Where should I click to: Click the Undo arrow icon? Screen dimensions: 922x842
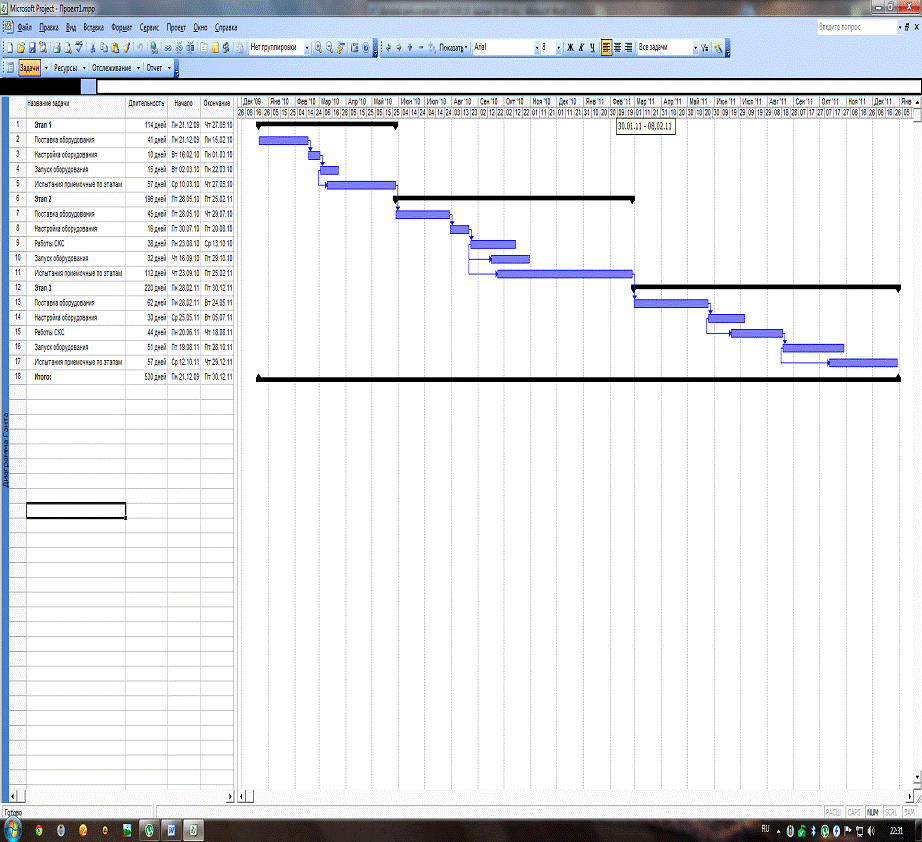coord(139,47)
